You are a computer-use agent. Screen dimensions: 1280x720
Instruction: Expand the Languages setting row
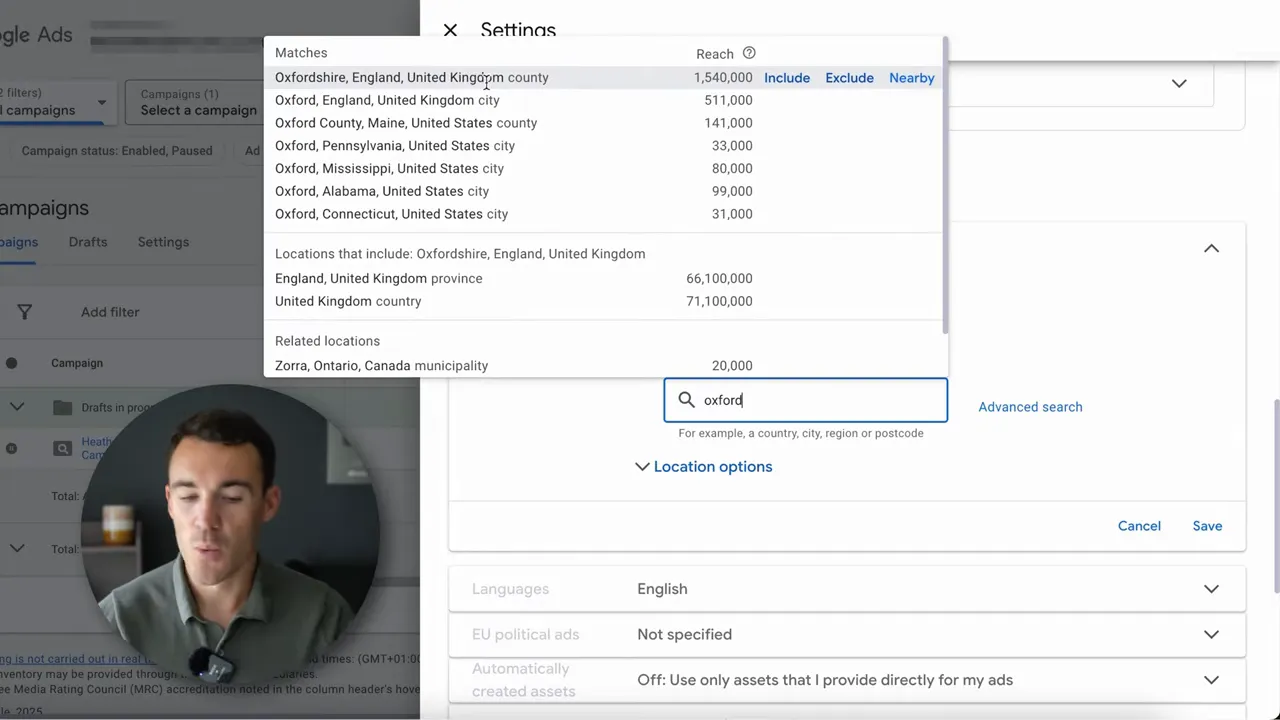[1211, 589]
